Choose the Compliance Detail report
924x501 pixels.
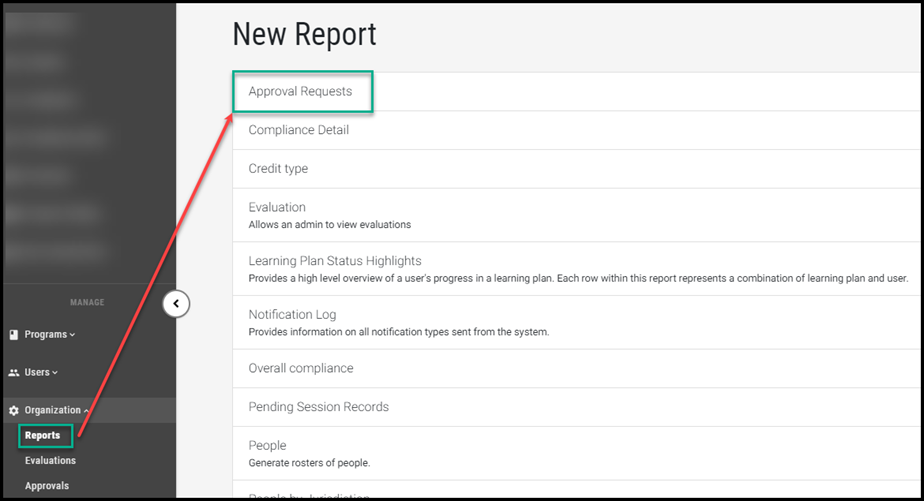298,130
